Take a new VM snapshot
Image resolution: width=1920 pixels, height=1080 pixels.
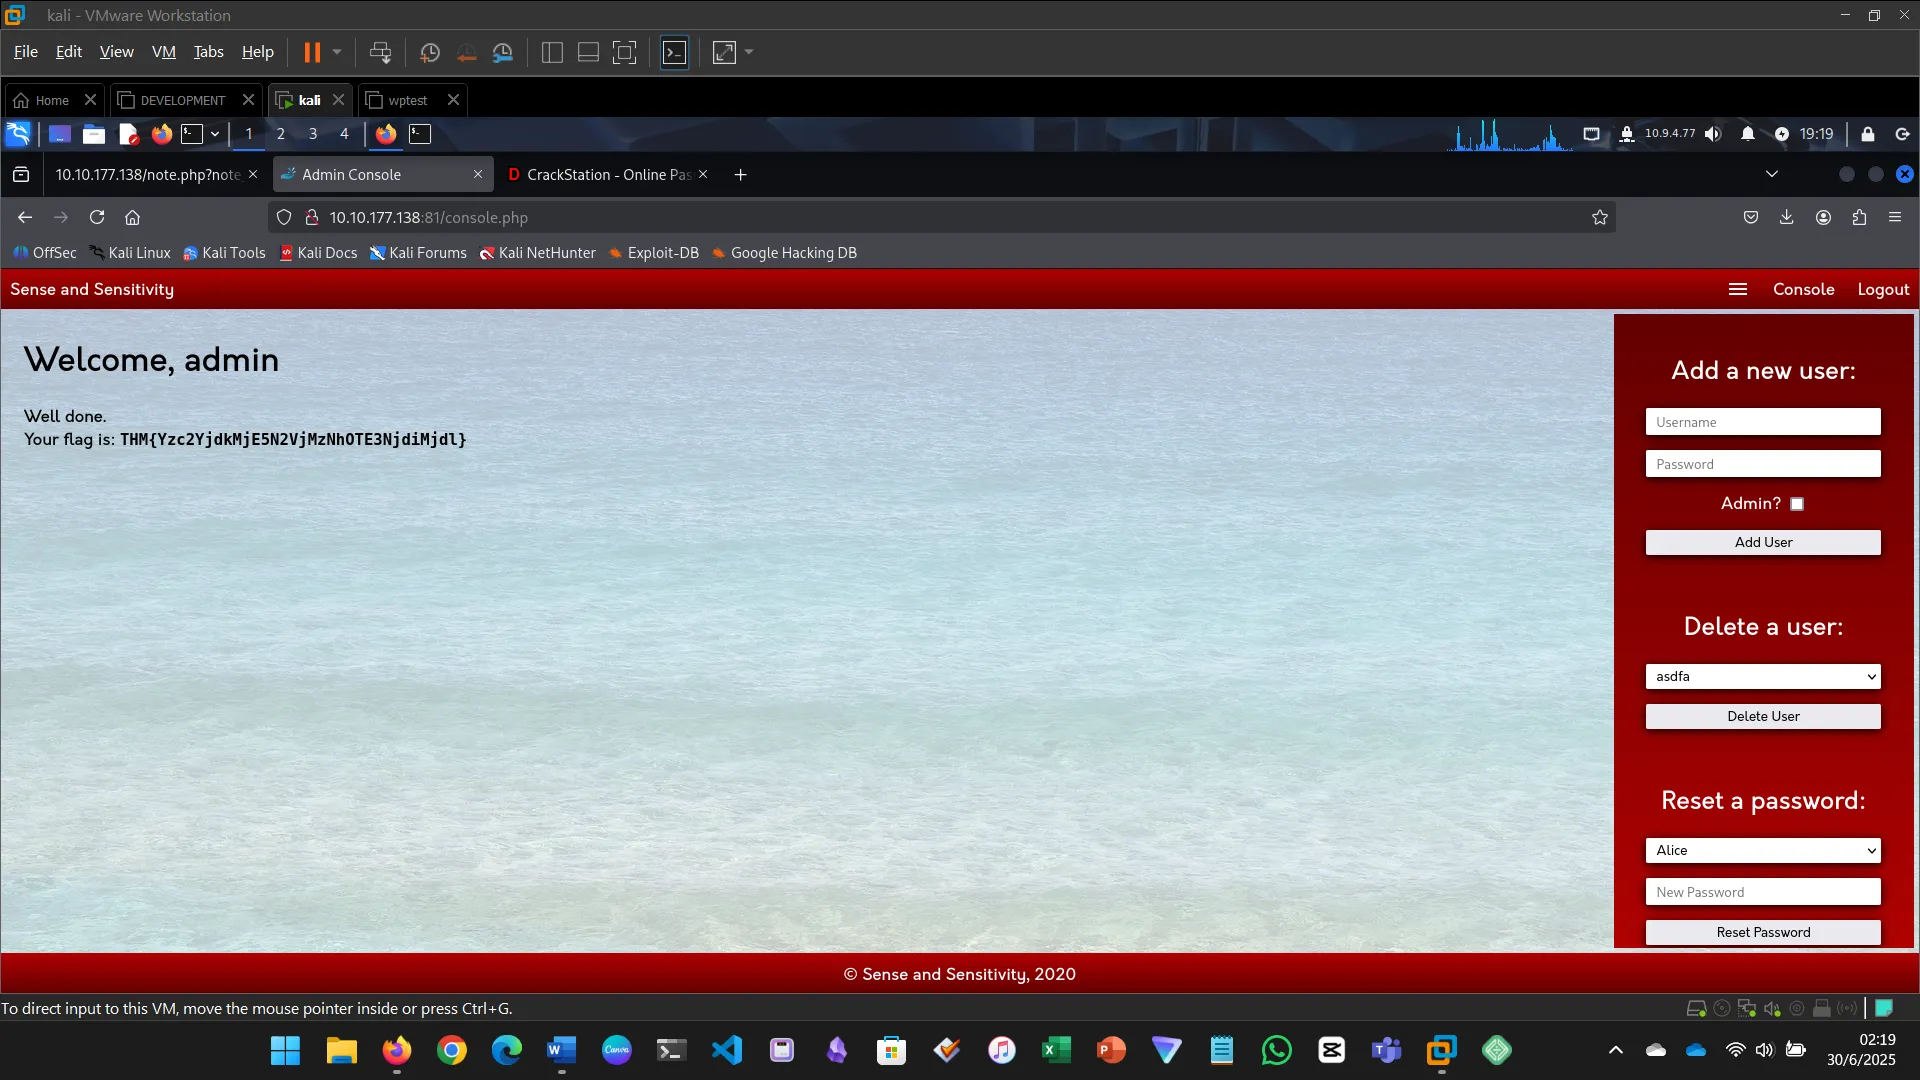(x=430, y=52)
